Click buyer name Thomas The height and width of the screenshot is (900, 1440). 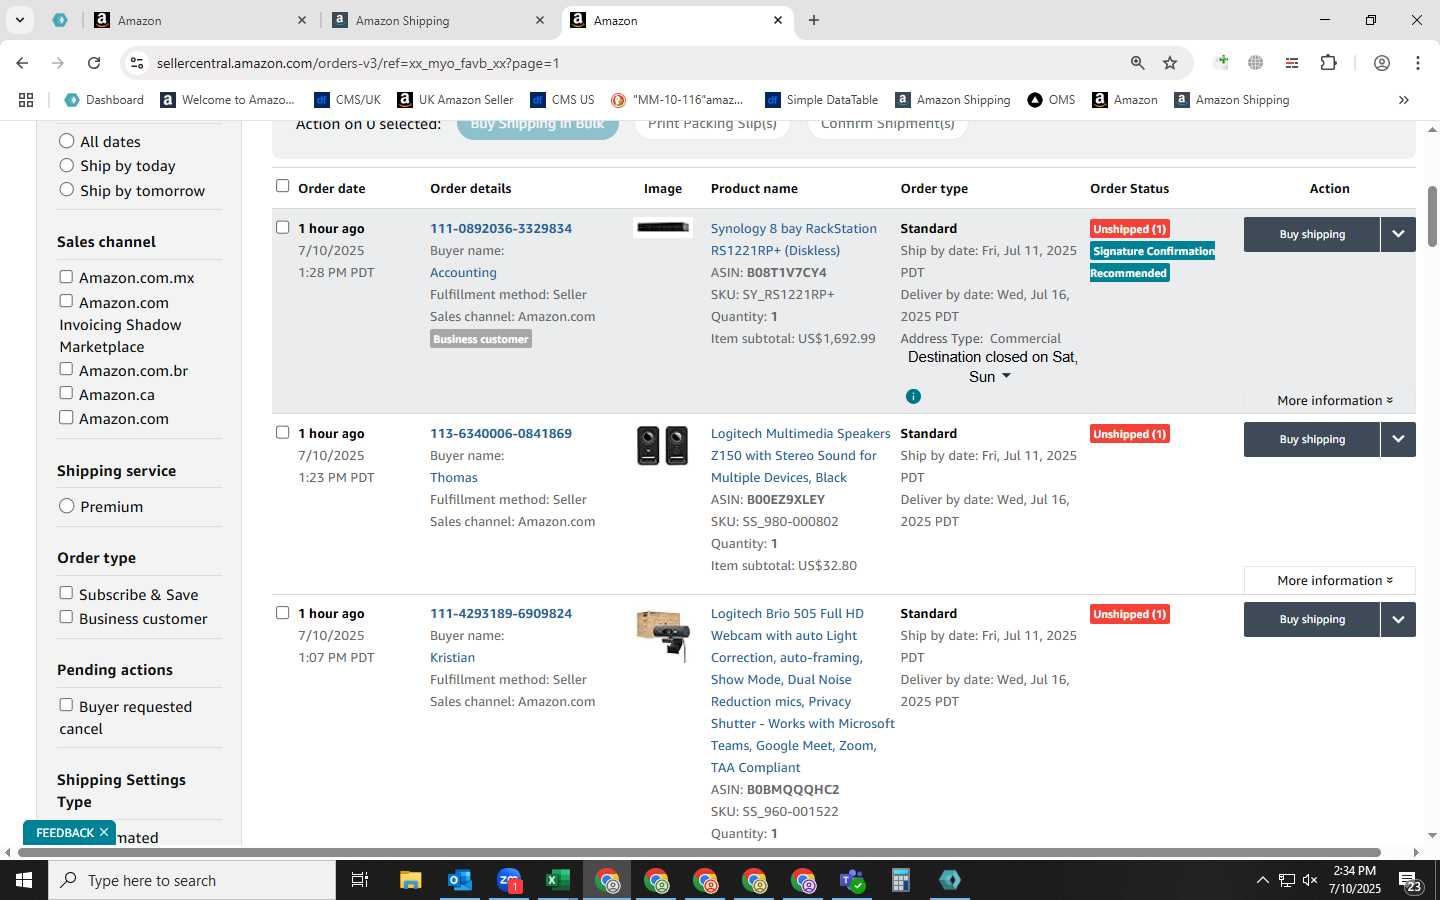pyautogui.click(x=454, y=477)
